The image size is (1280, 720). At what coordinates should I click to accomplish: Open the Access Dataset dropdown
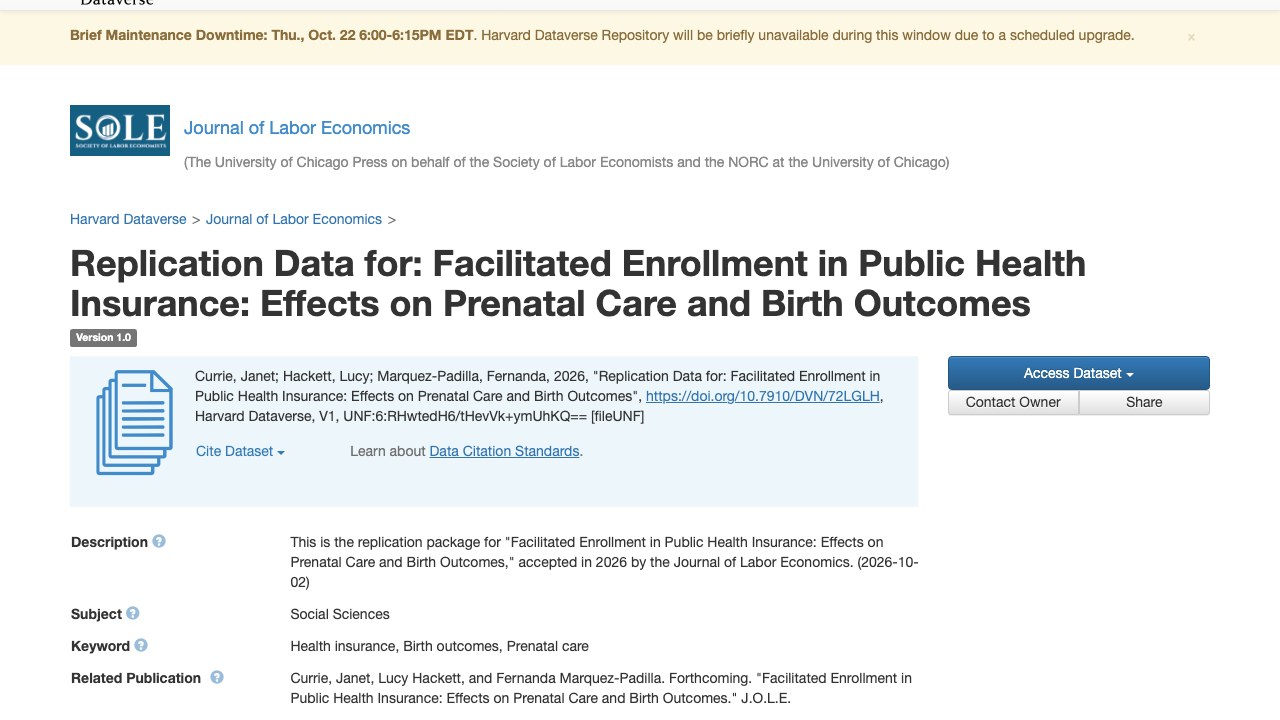(x=1078, y=373)
